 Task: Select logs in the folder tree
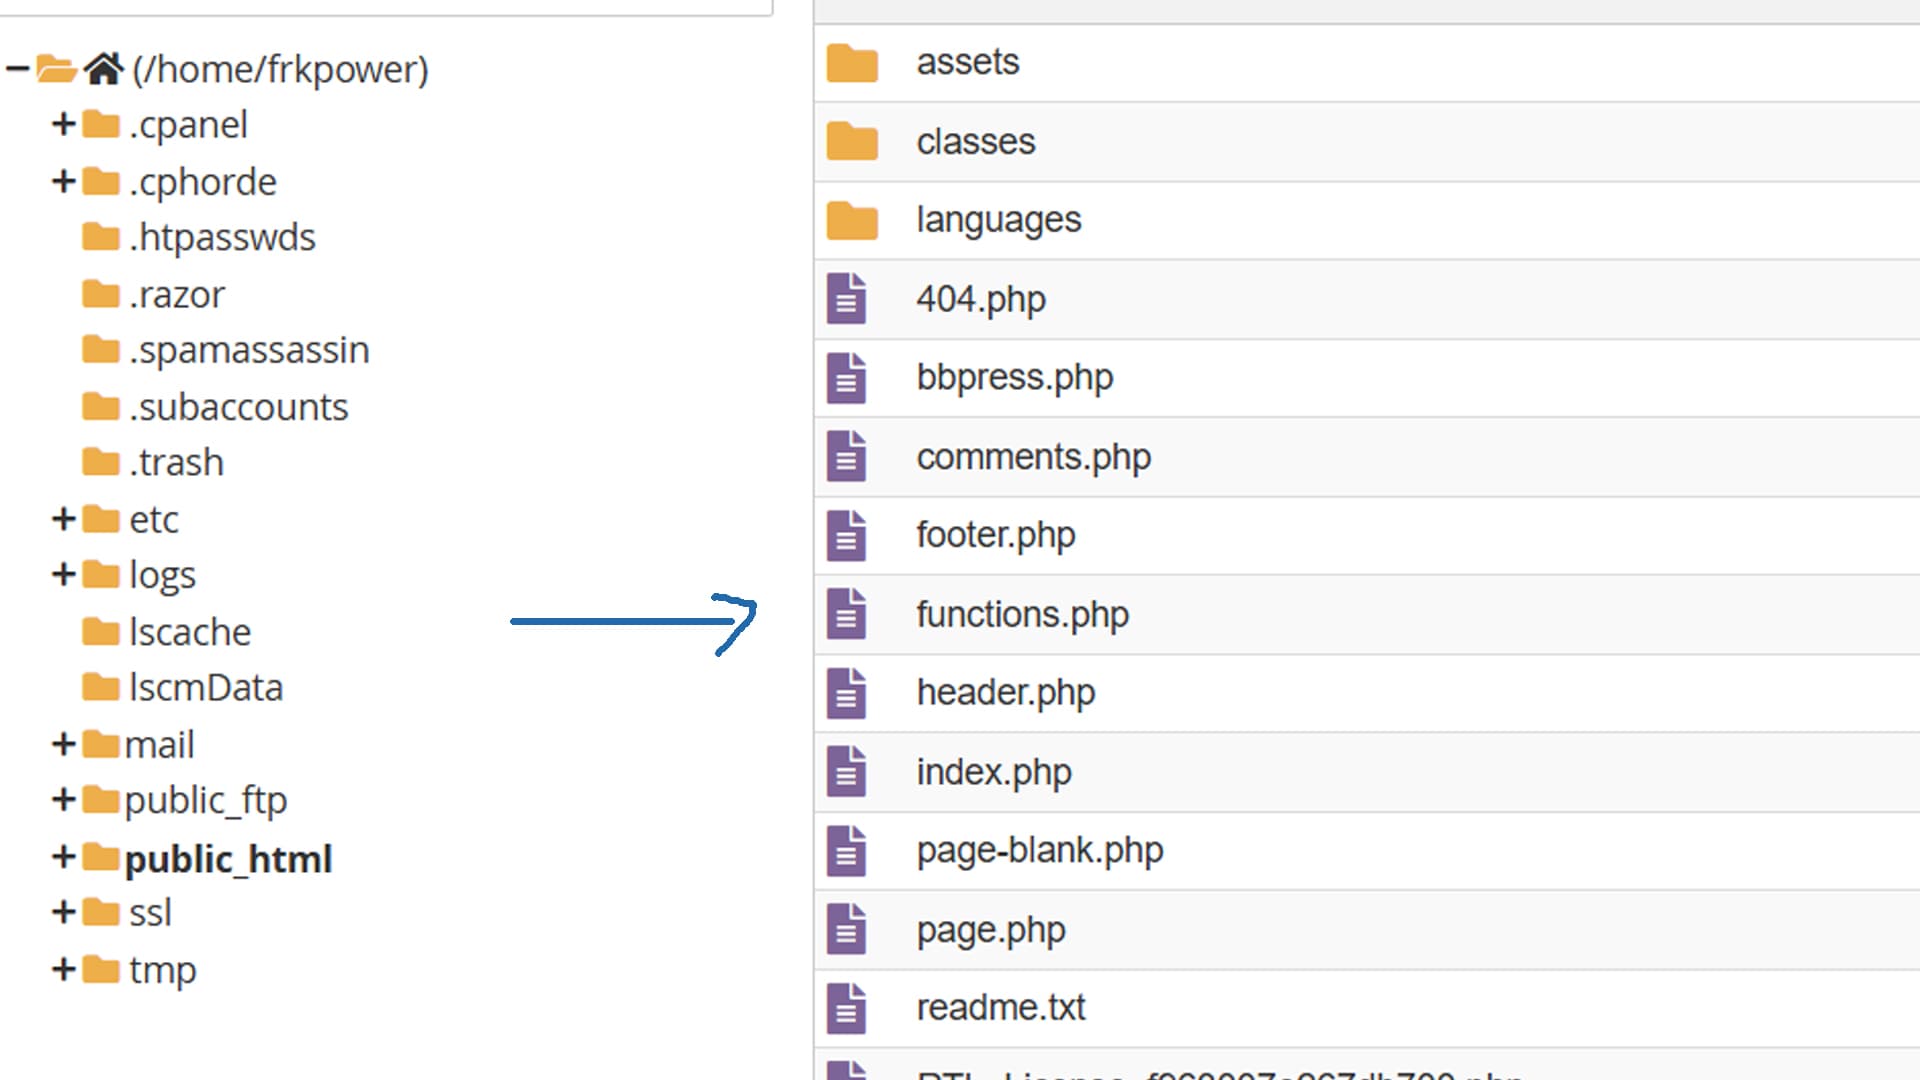click(x=162, y=576)
